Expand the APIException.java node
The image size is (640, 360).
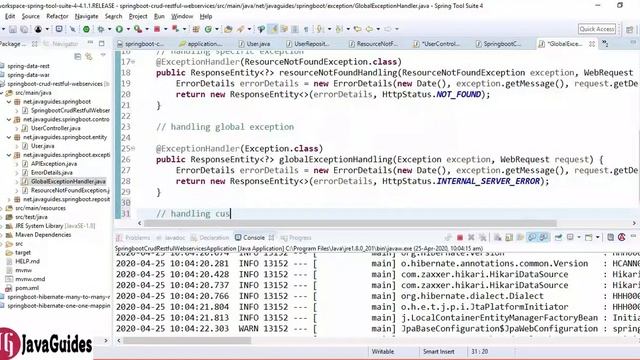click(17, 164)
